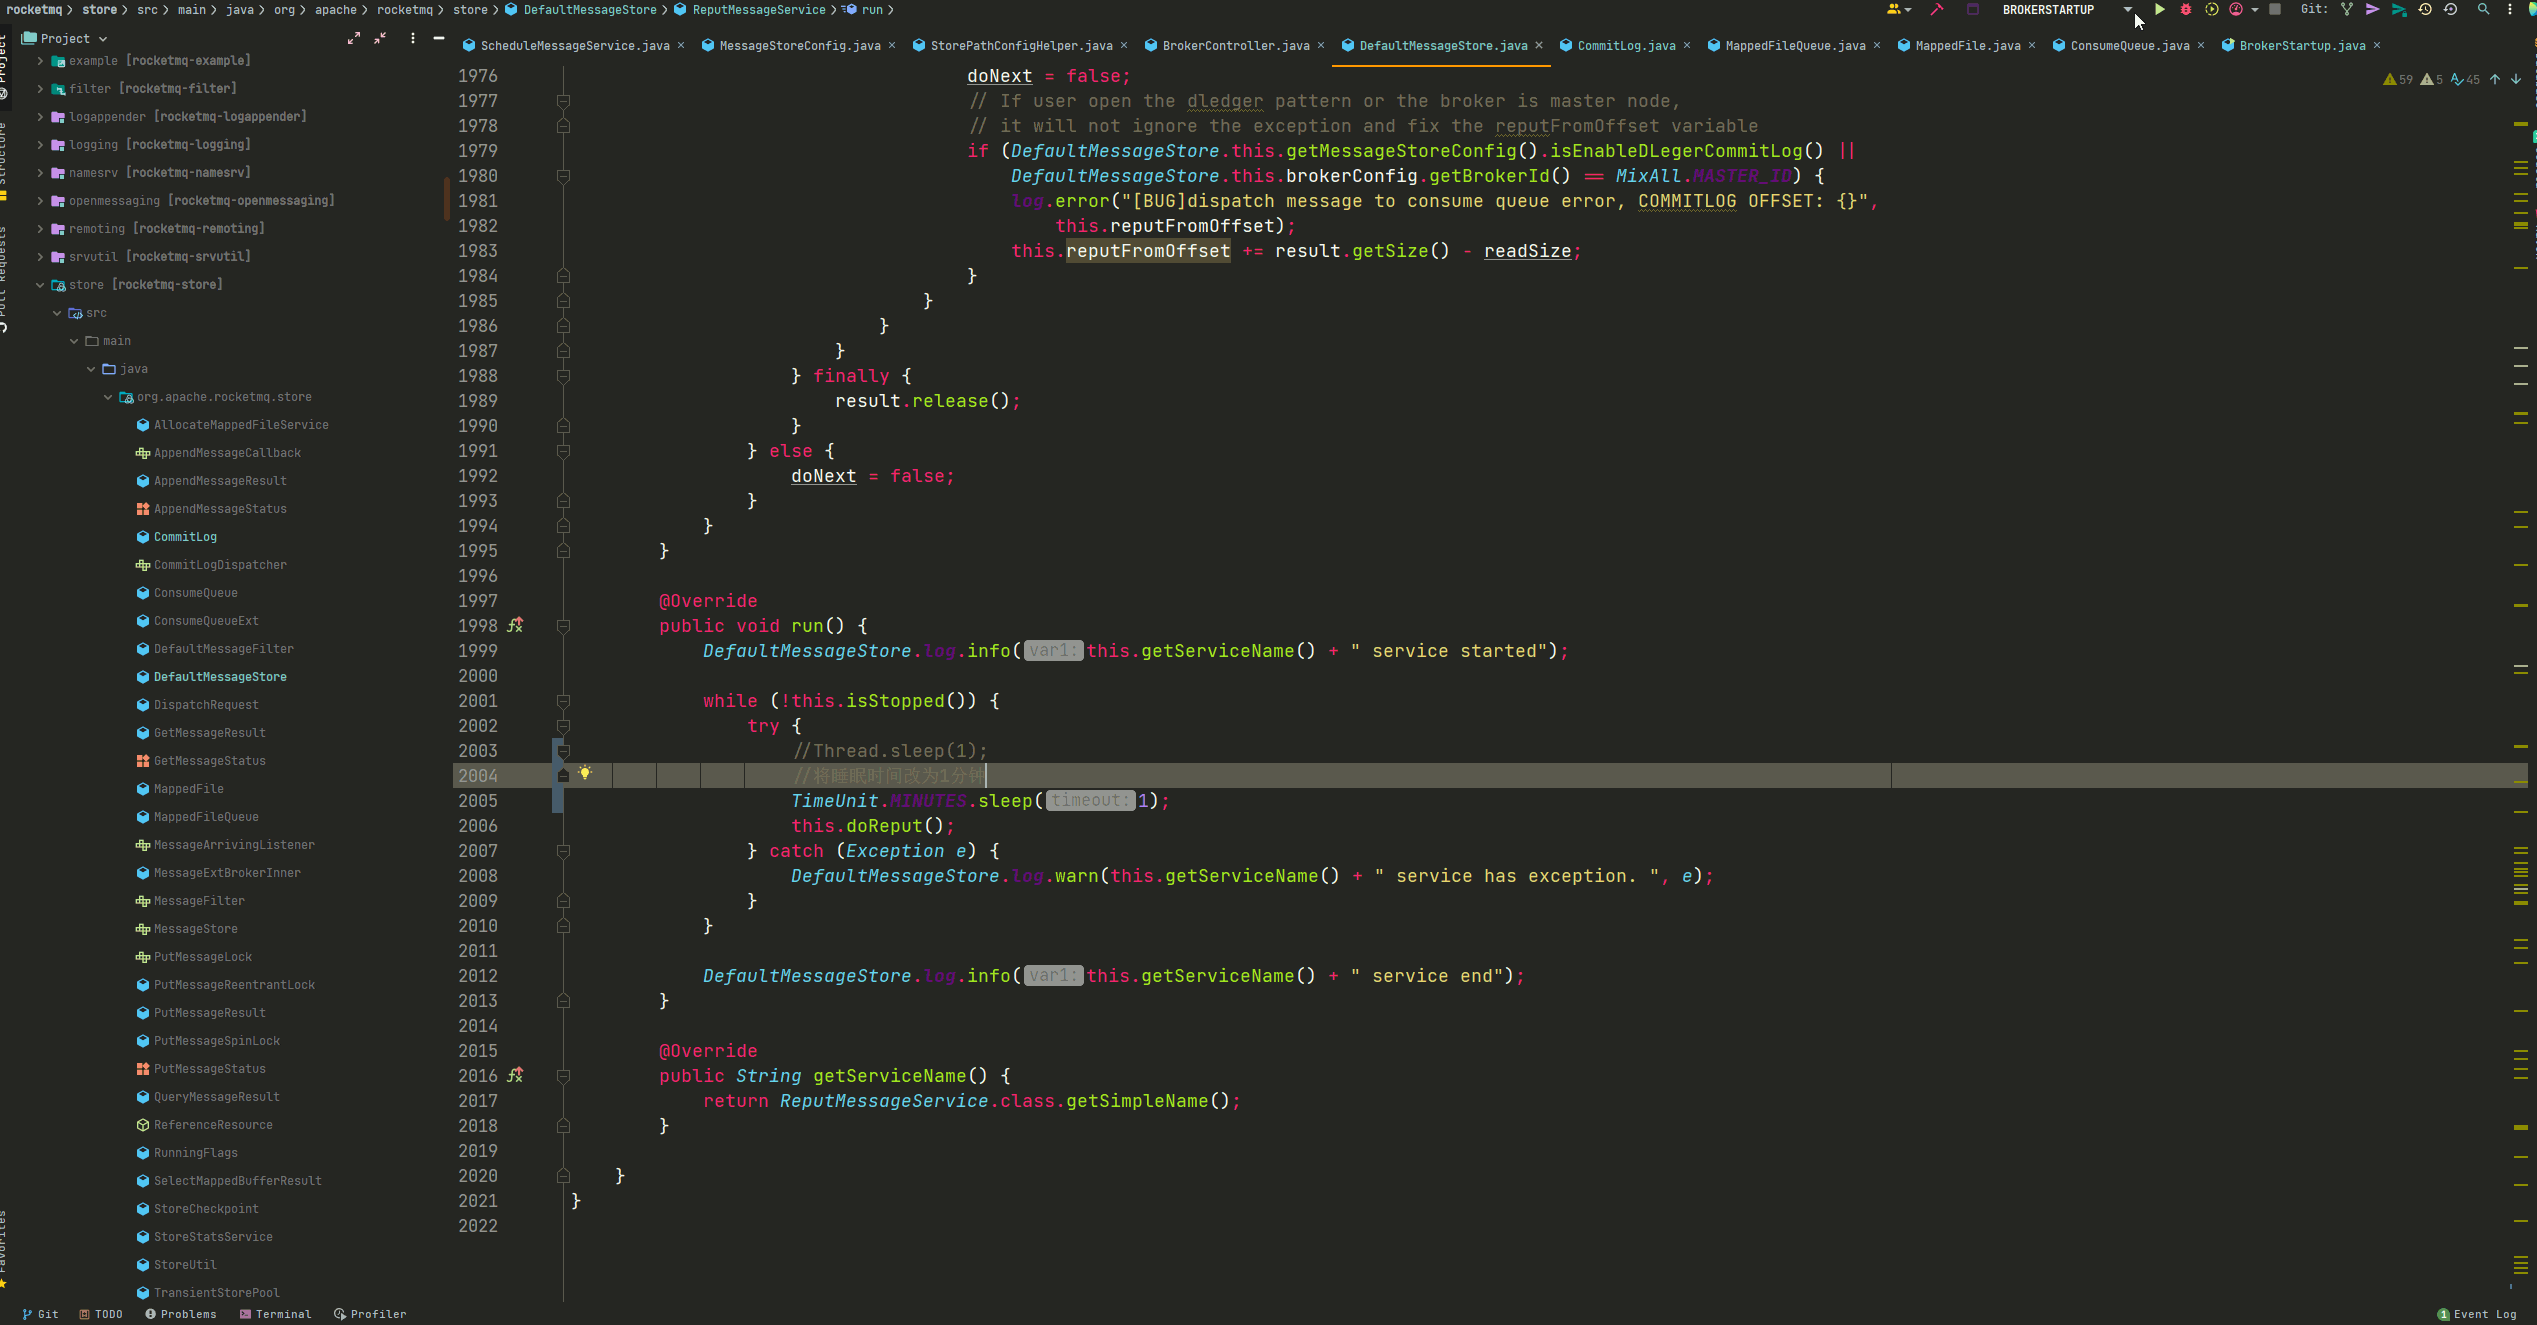
Task: Expand the remoting module in project tree
Action: (x=40, y=229)
